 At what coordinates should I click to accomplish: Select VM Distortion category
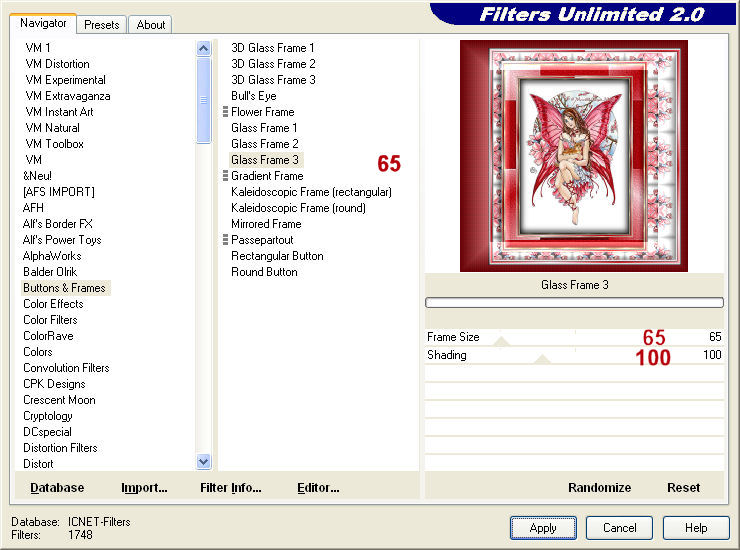click(57, 64)
